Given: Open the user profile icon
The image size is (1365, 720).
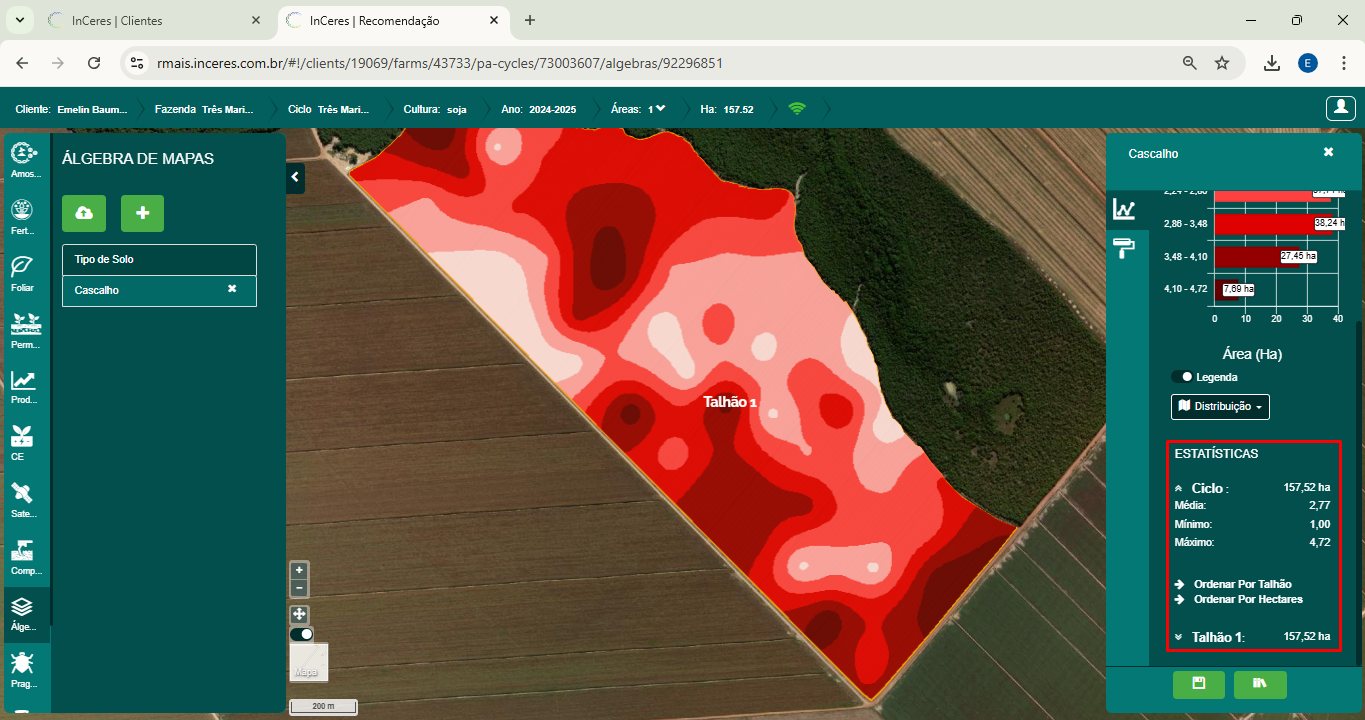Looking at the screenshot, I should point(1340,108).
